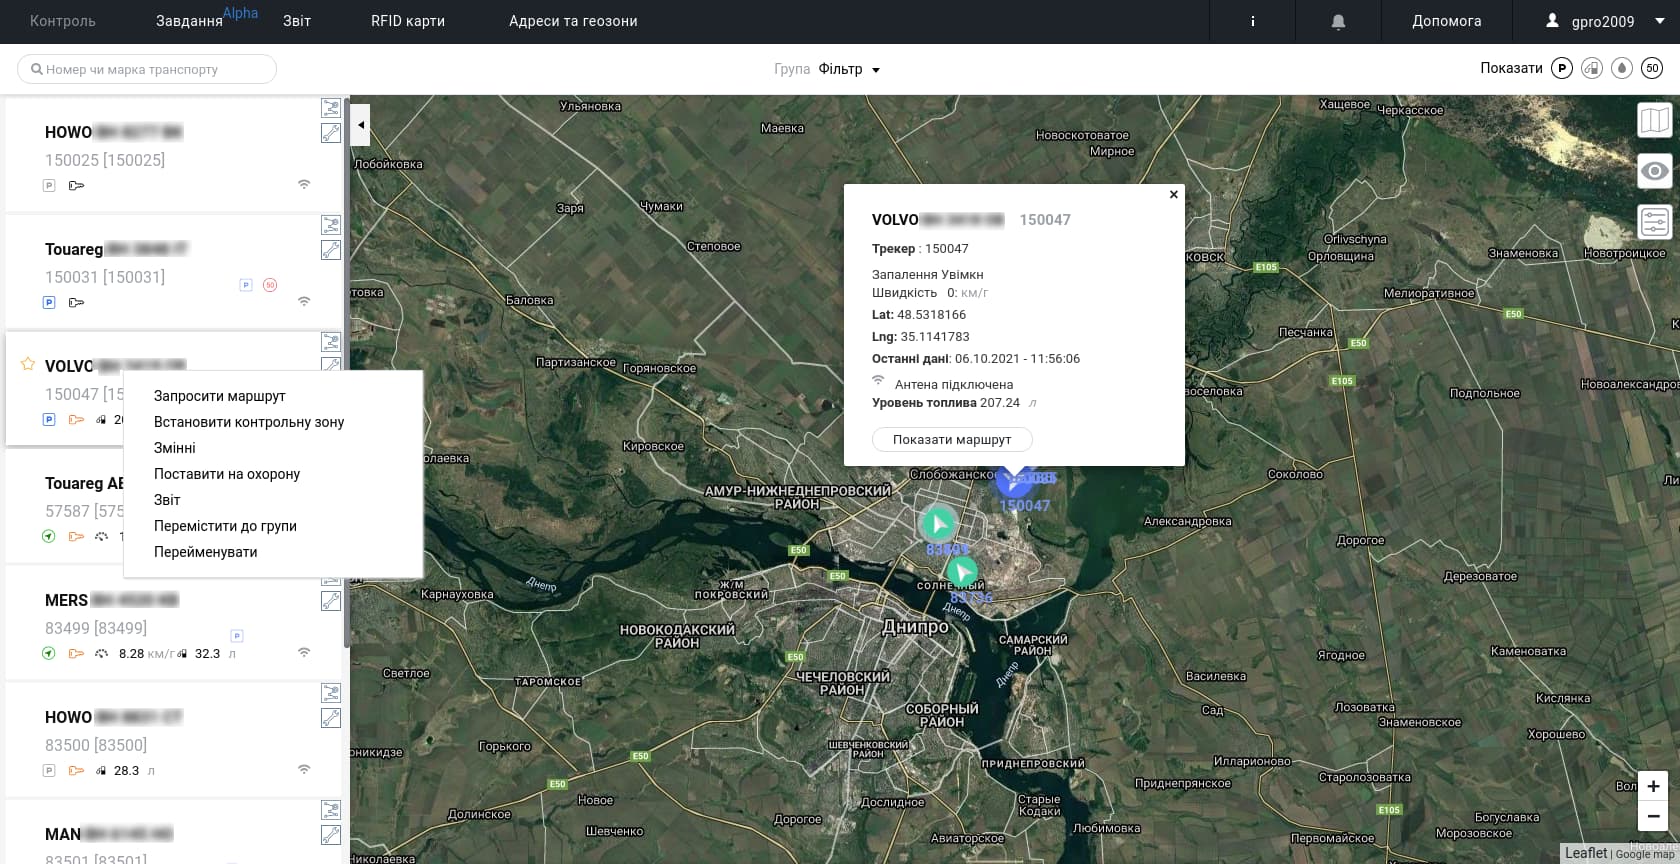Viewport: 1680px width, 864px height.
Task: Click the Показати маршрут button
Action: pos(952,439)
